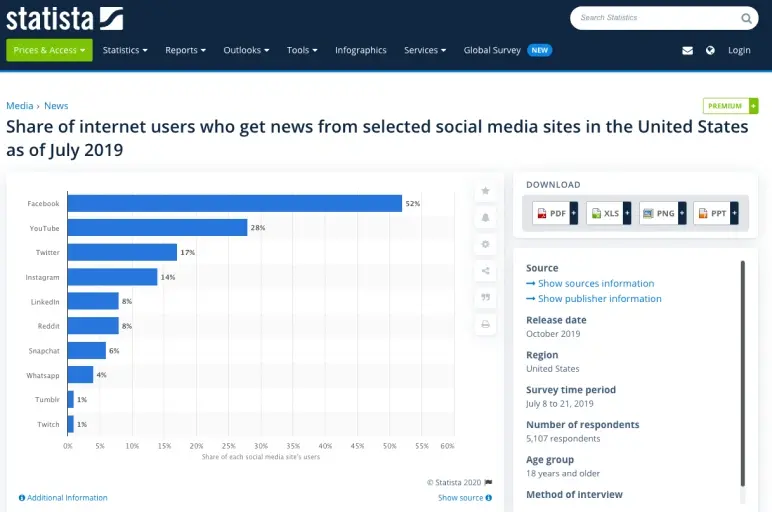Click the plus on the PPT button
Image resolution: width=772 pixels, height=512 pixels.
coord(734,213)
